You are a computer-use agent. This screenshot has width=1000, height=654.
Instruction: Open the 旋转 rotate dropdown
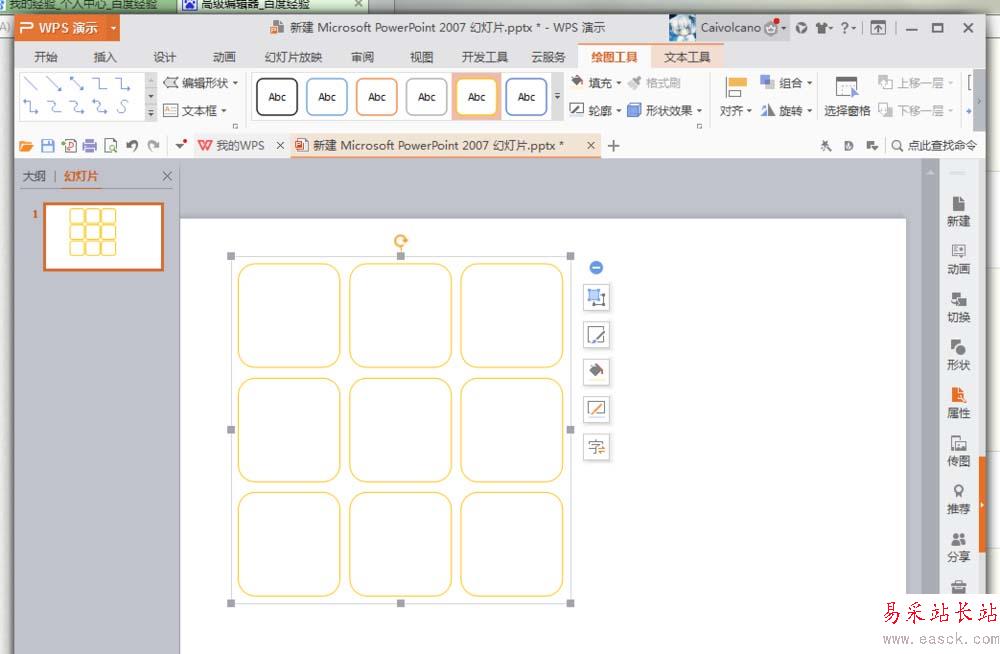(786, 110)
